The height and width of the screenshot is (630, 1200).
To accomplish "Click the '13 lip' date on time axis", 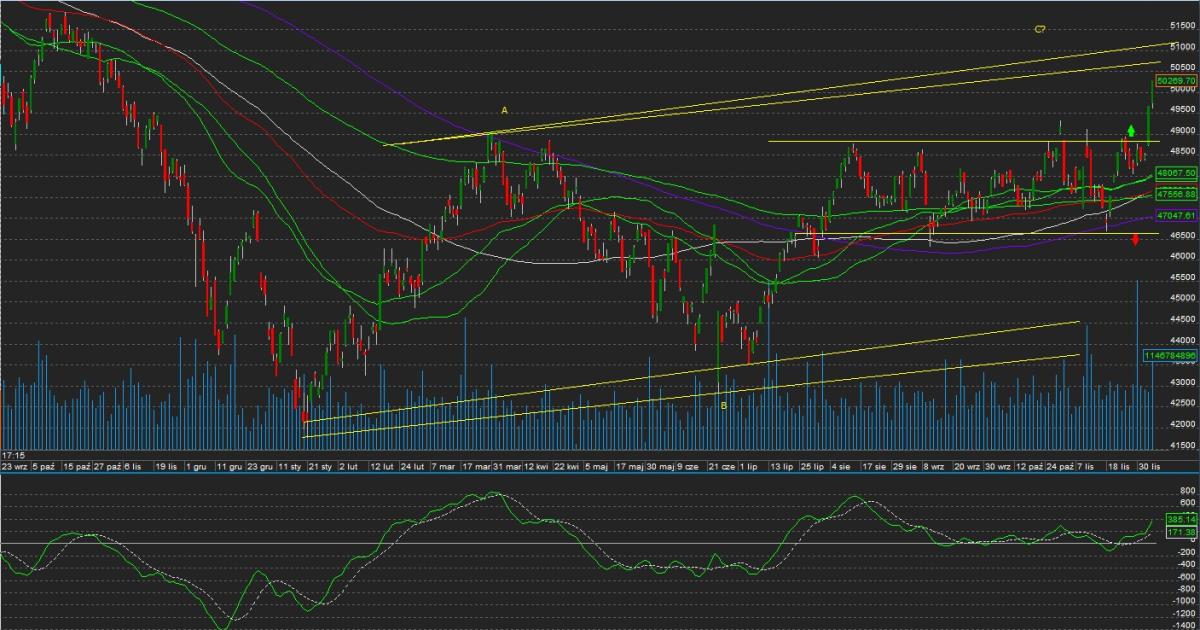I will pyautogui.click(x=780, y=467).
